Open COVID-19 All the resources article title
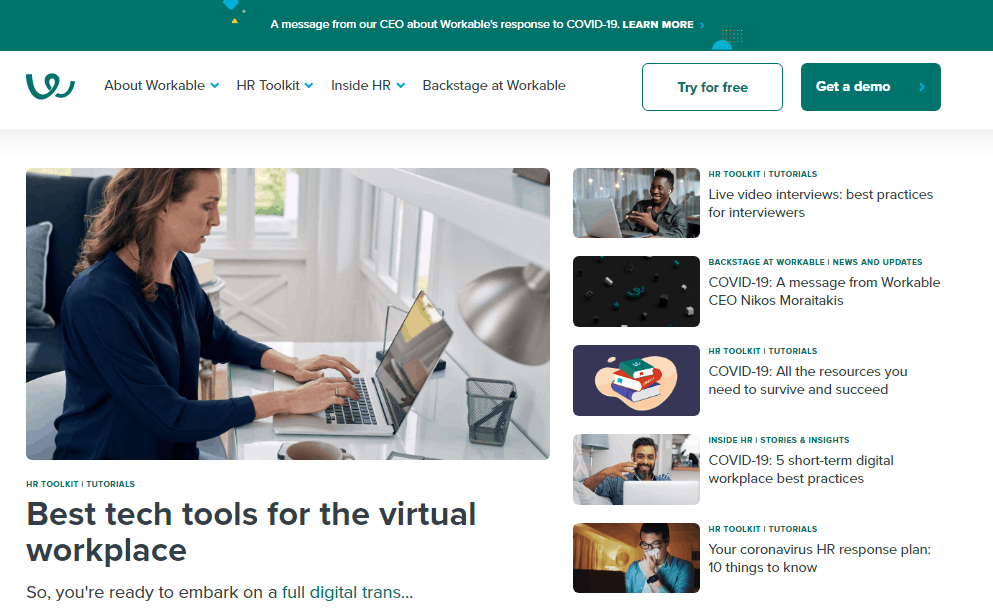993x609 pixels. click(807, 380)
